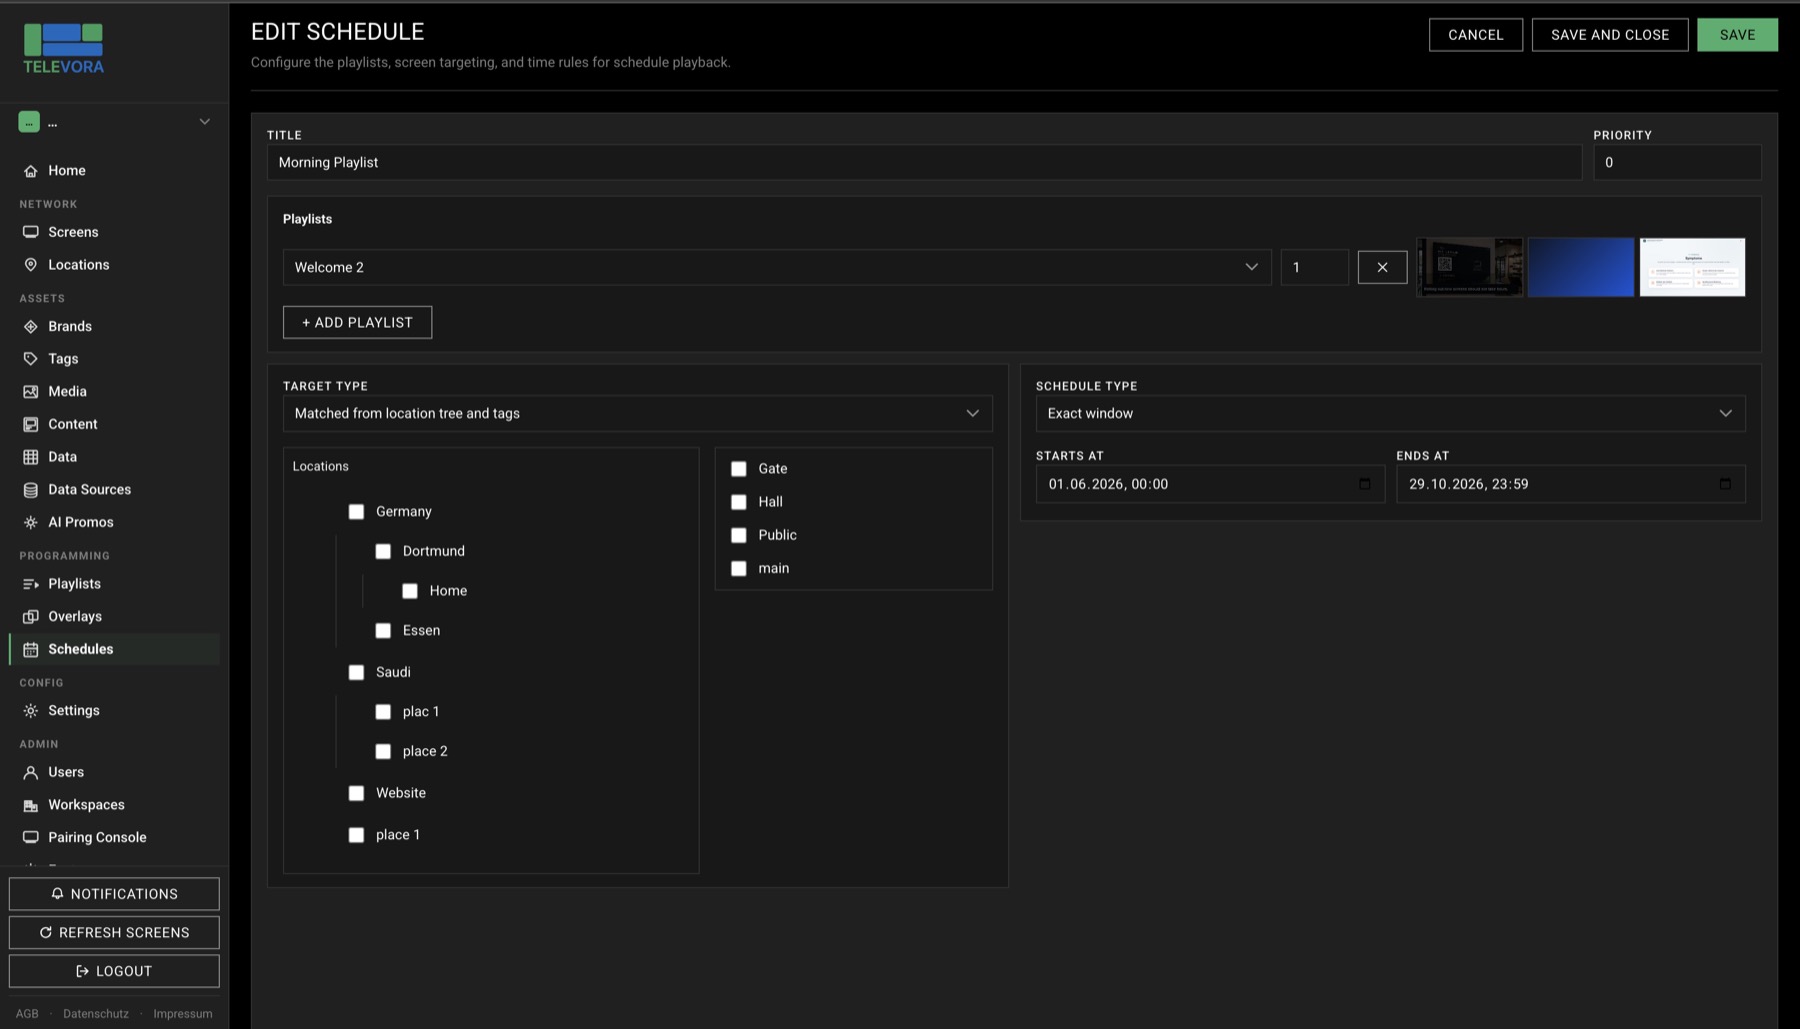This screenshot has width=1800, height=1029.
Task: Go to Home in sidebar
Action: [114, 171]
